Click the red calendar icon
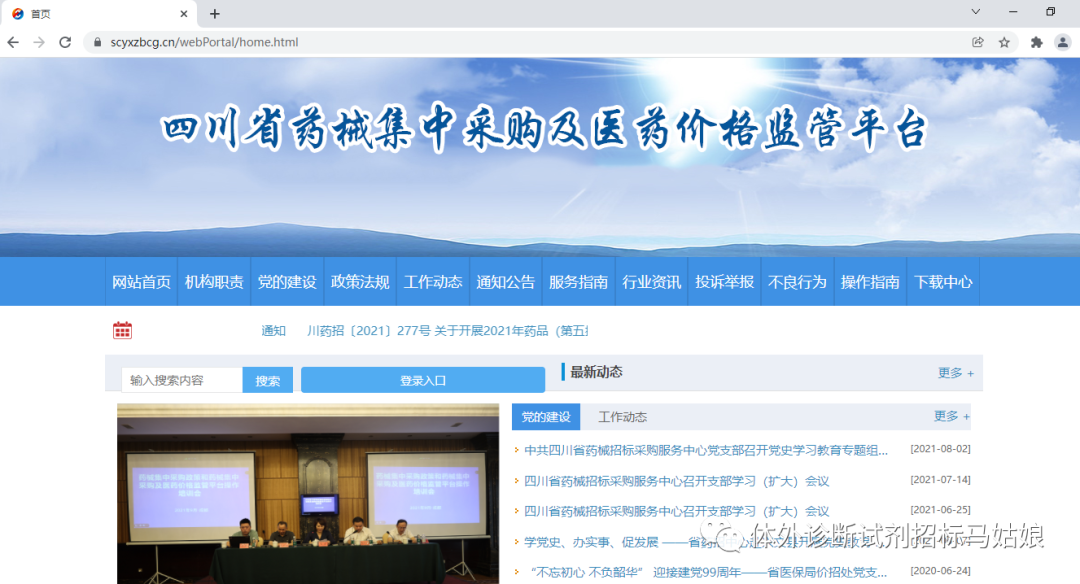1080x584 pixels. point(122,331)
